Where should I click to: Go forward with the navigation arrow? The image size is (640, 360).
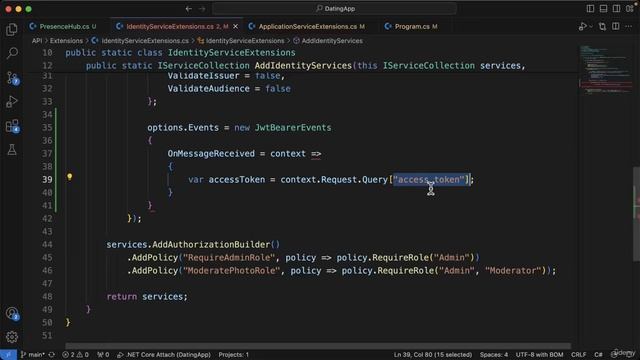(x=202, y=9)
